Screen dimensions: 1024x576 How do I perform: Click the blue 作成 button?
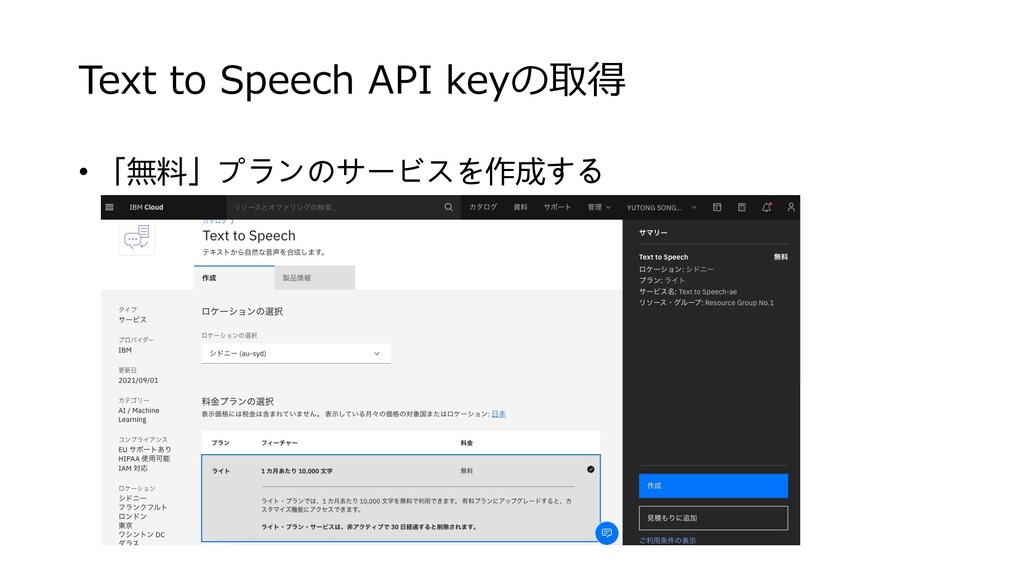pyautogui.click(x=713, y=486)
